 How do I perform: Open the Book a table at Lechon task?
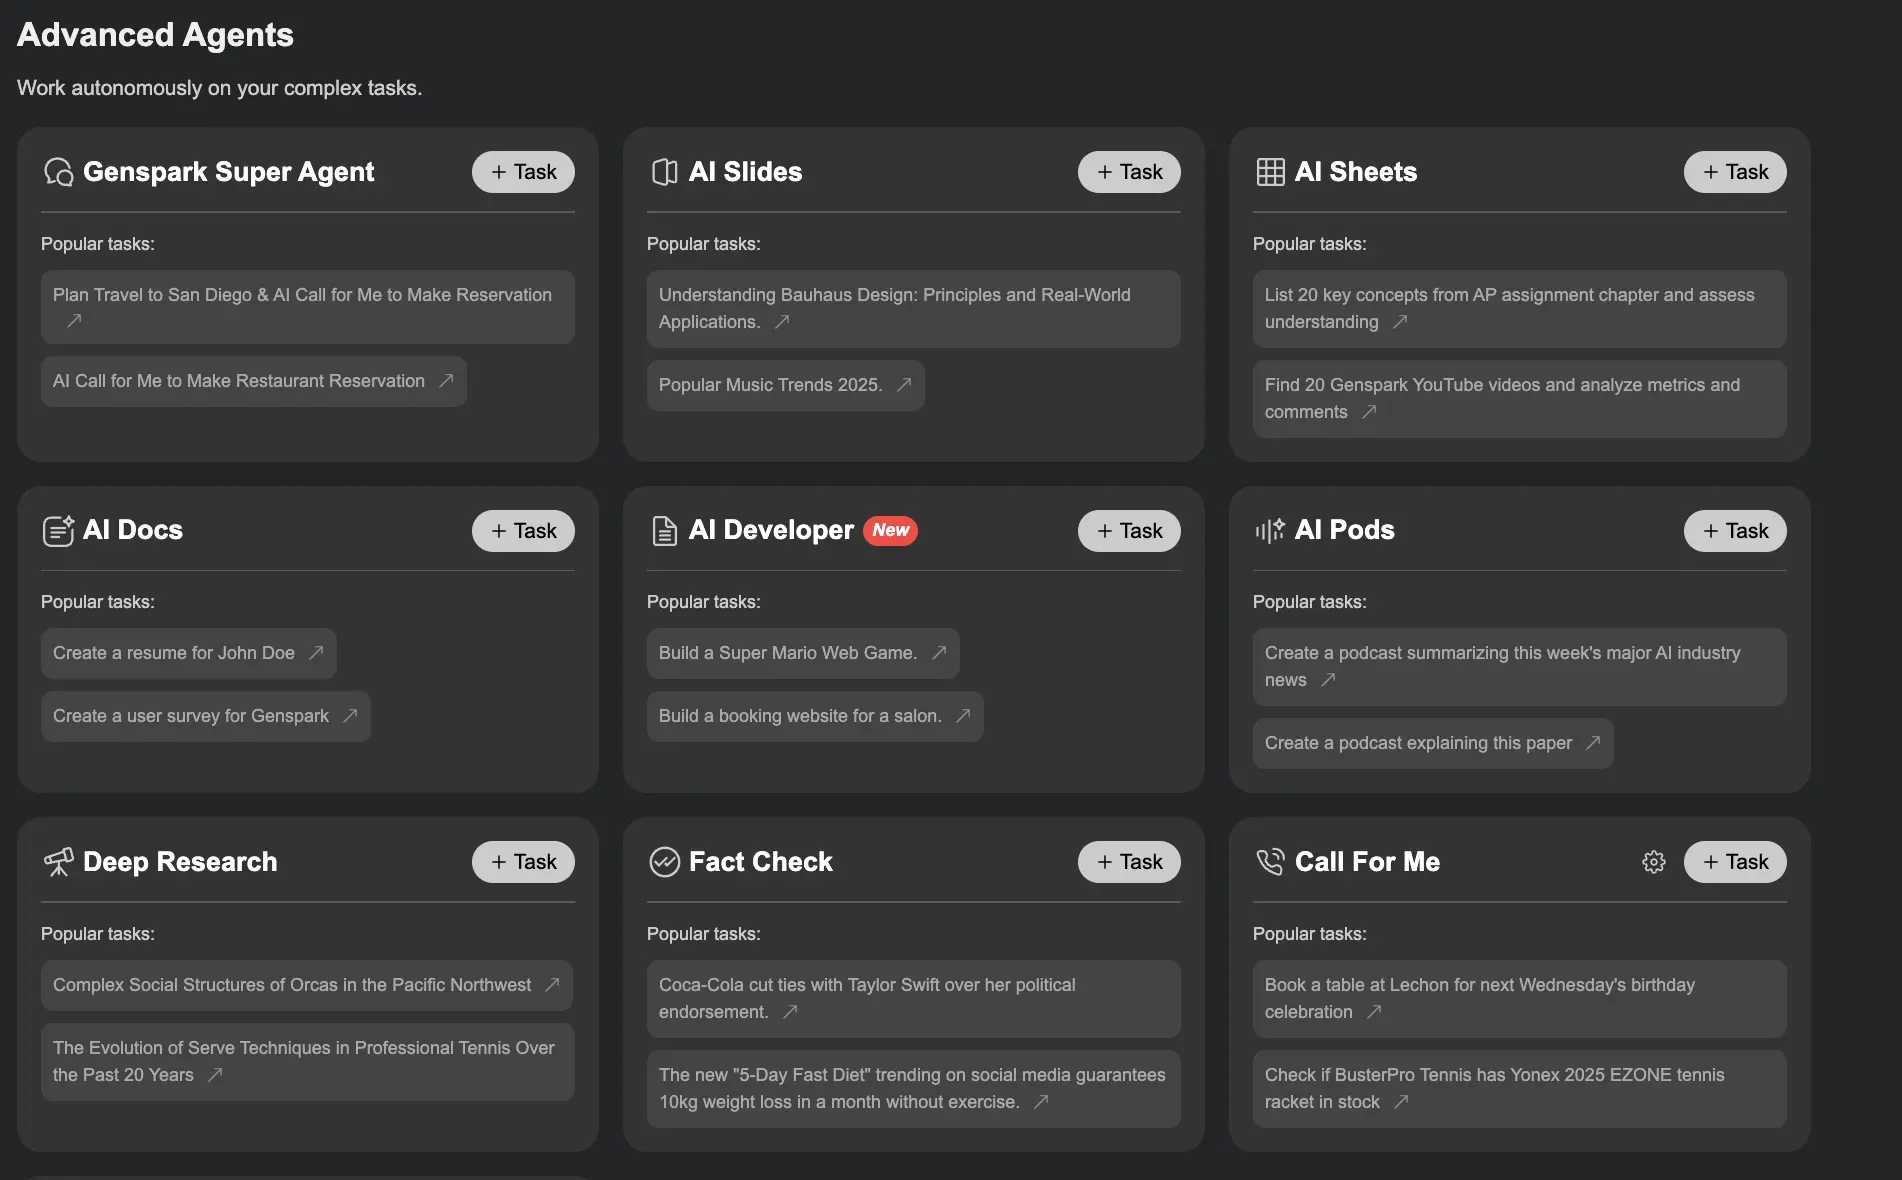pos(1518,998)
